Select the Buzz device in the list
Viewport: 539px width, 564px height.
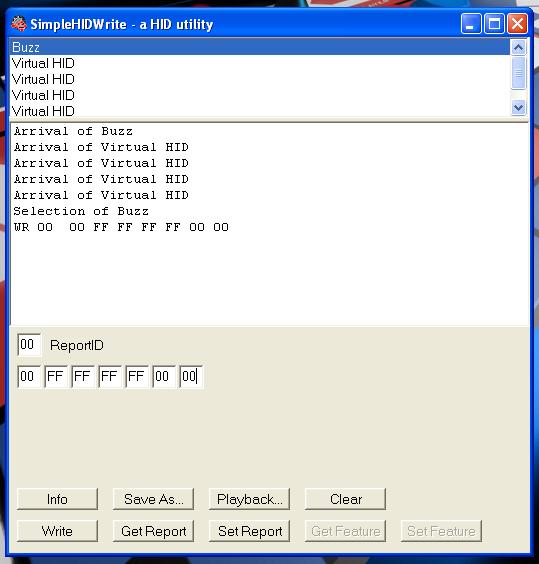[x=260, y=47]
